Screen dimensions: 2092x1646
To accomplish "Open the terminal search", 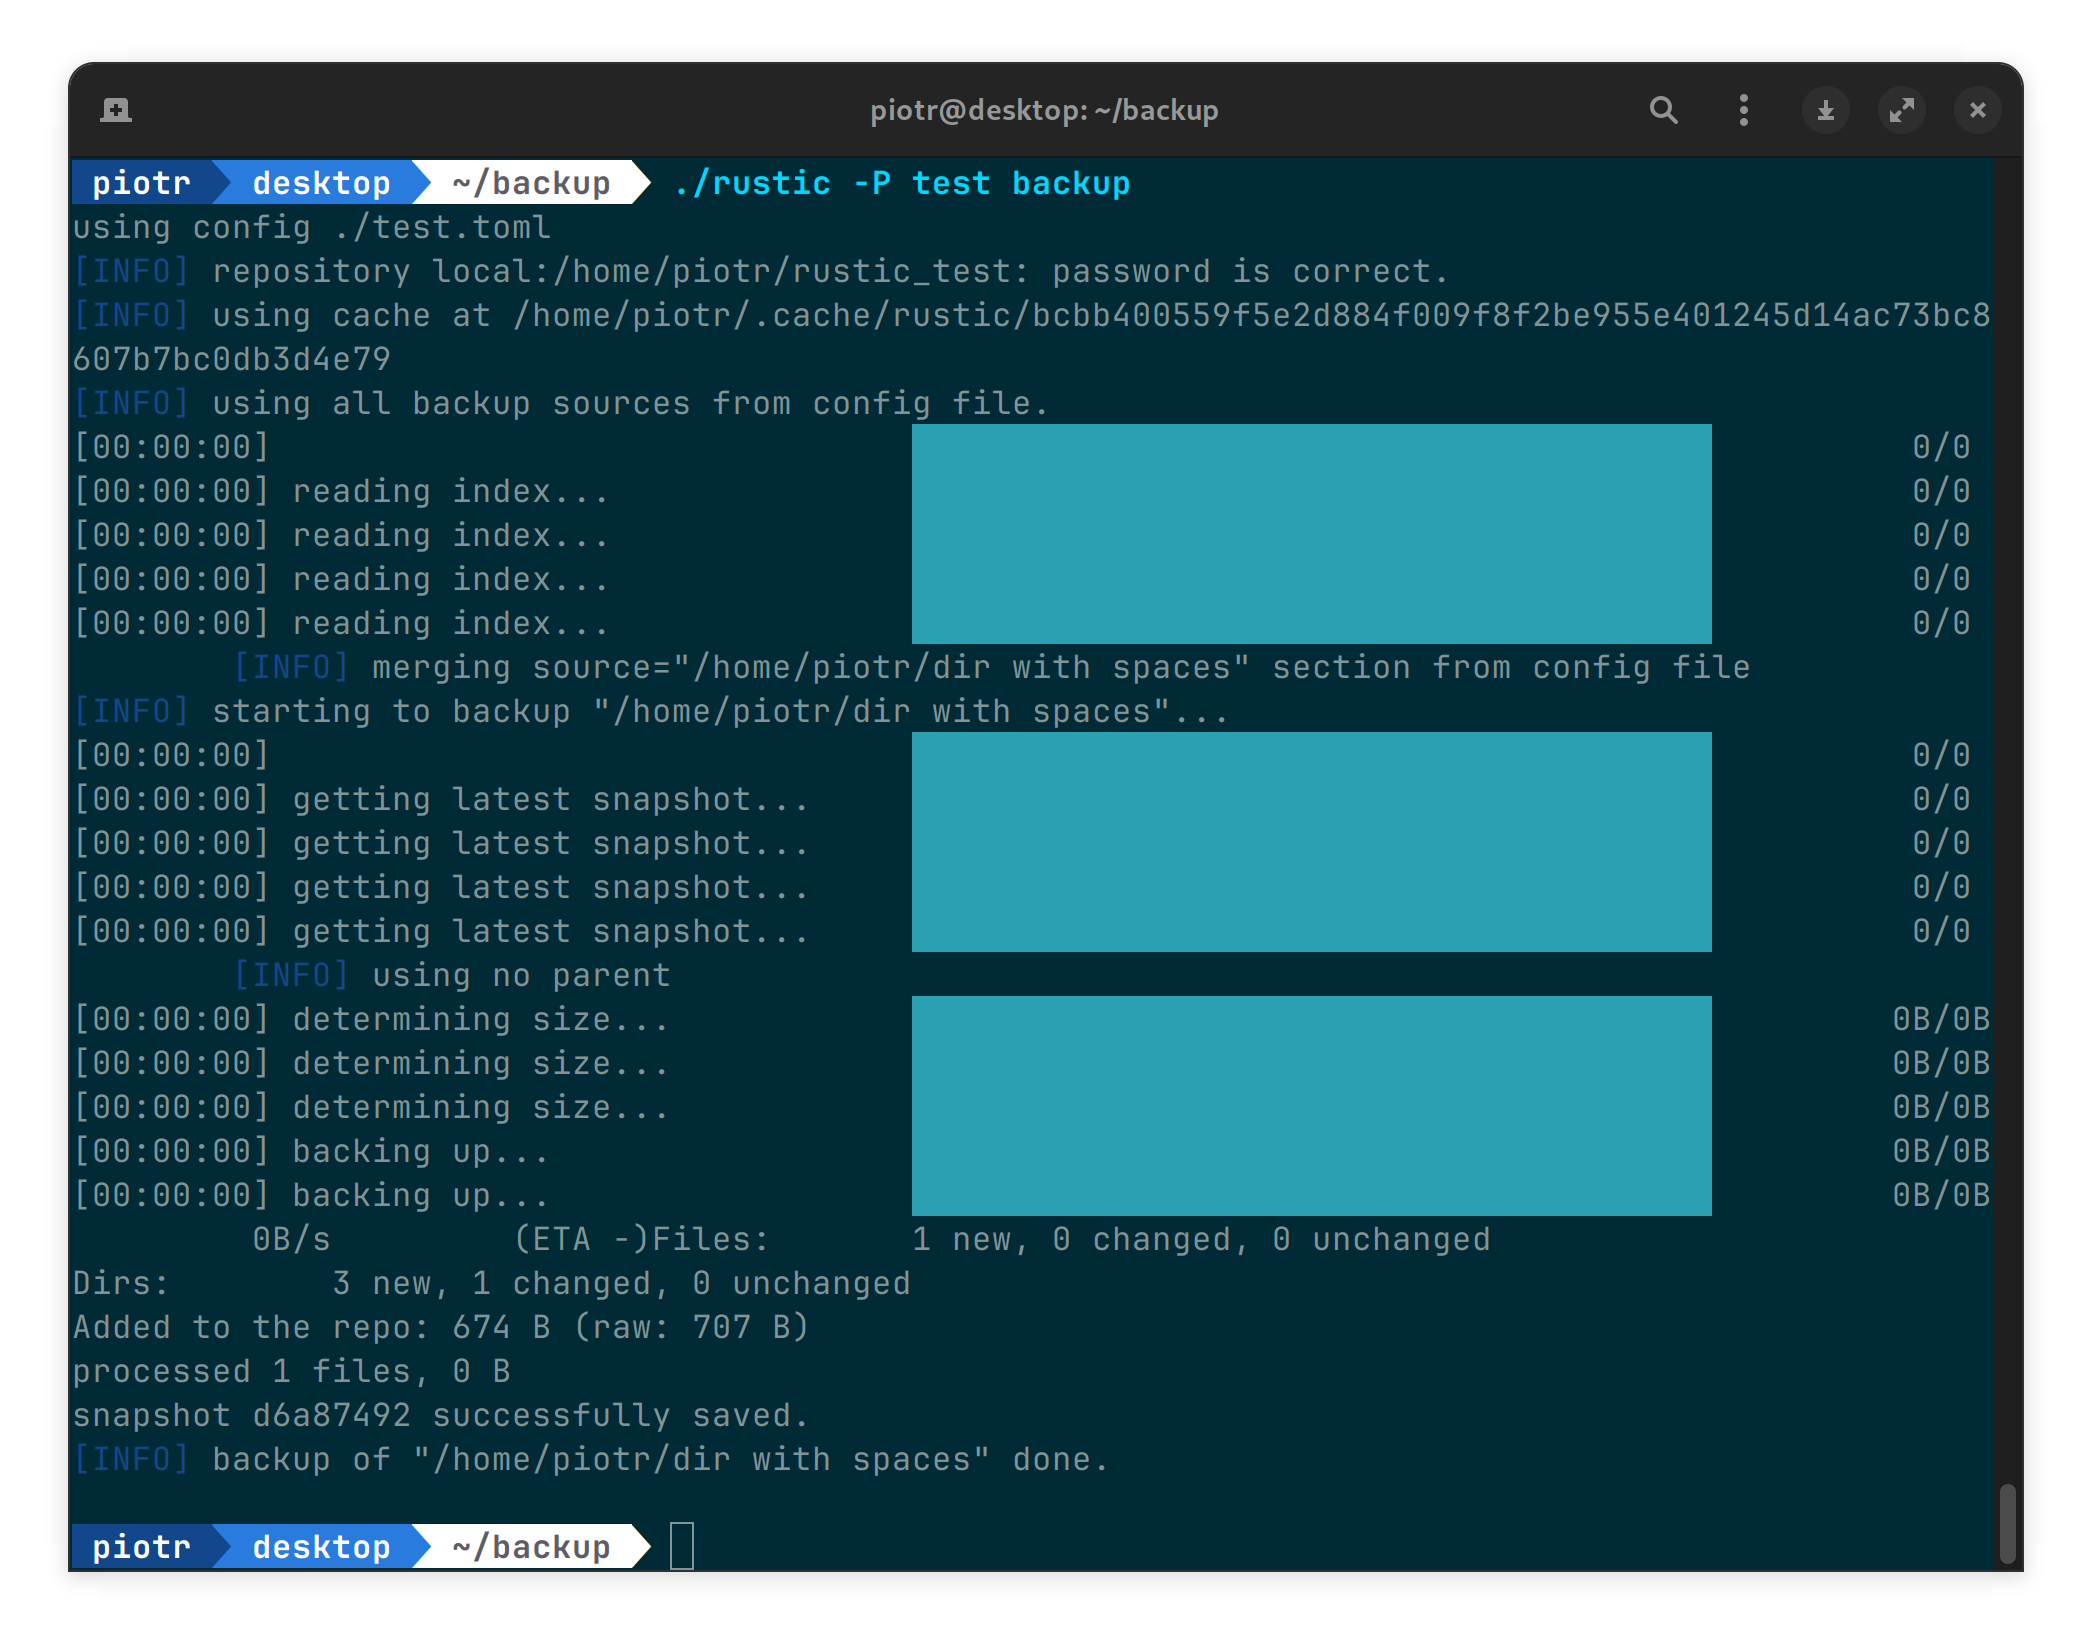I will pyautogui.click(x=1663, y=110).
